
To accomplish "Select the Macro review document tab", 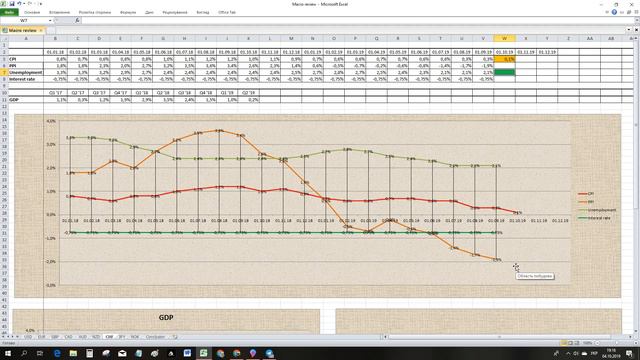I will (x=22, y=30).
